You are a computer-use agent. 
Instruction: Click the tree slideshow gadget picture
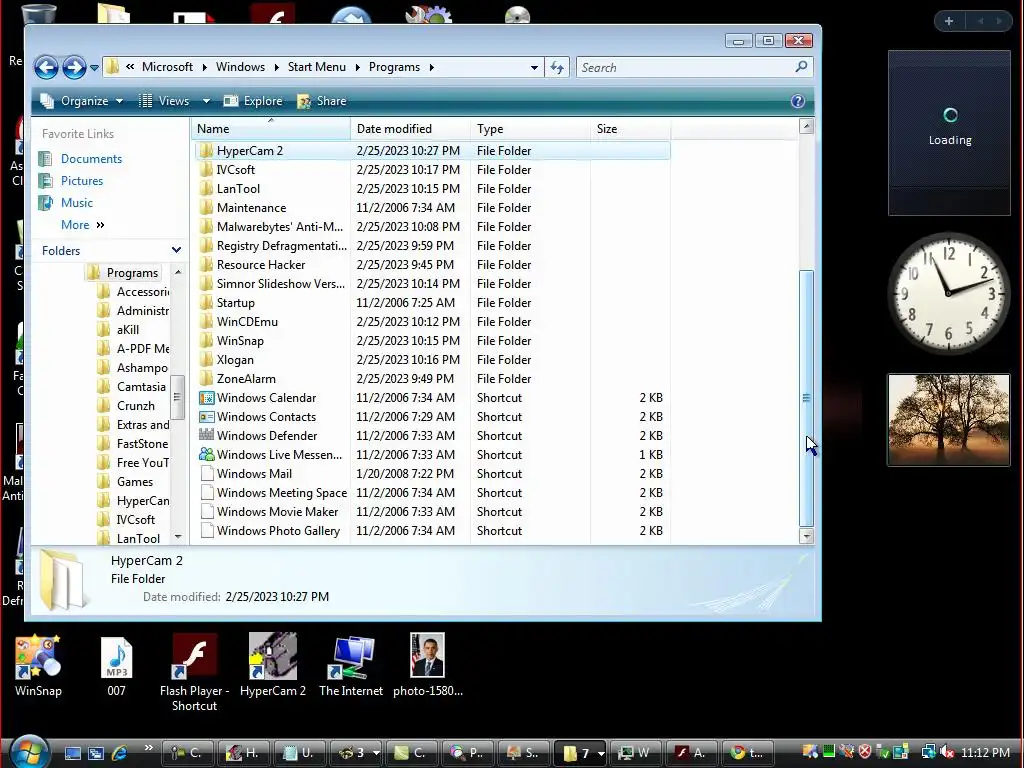pyautogui.click(x=949, y=420)
